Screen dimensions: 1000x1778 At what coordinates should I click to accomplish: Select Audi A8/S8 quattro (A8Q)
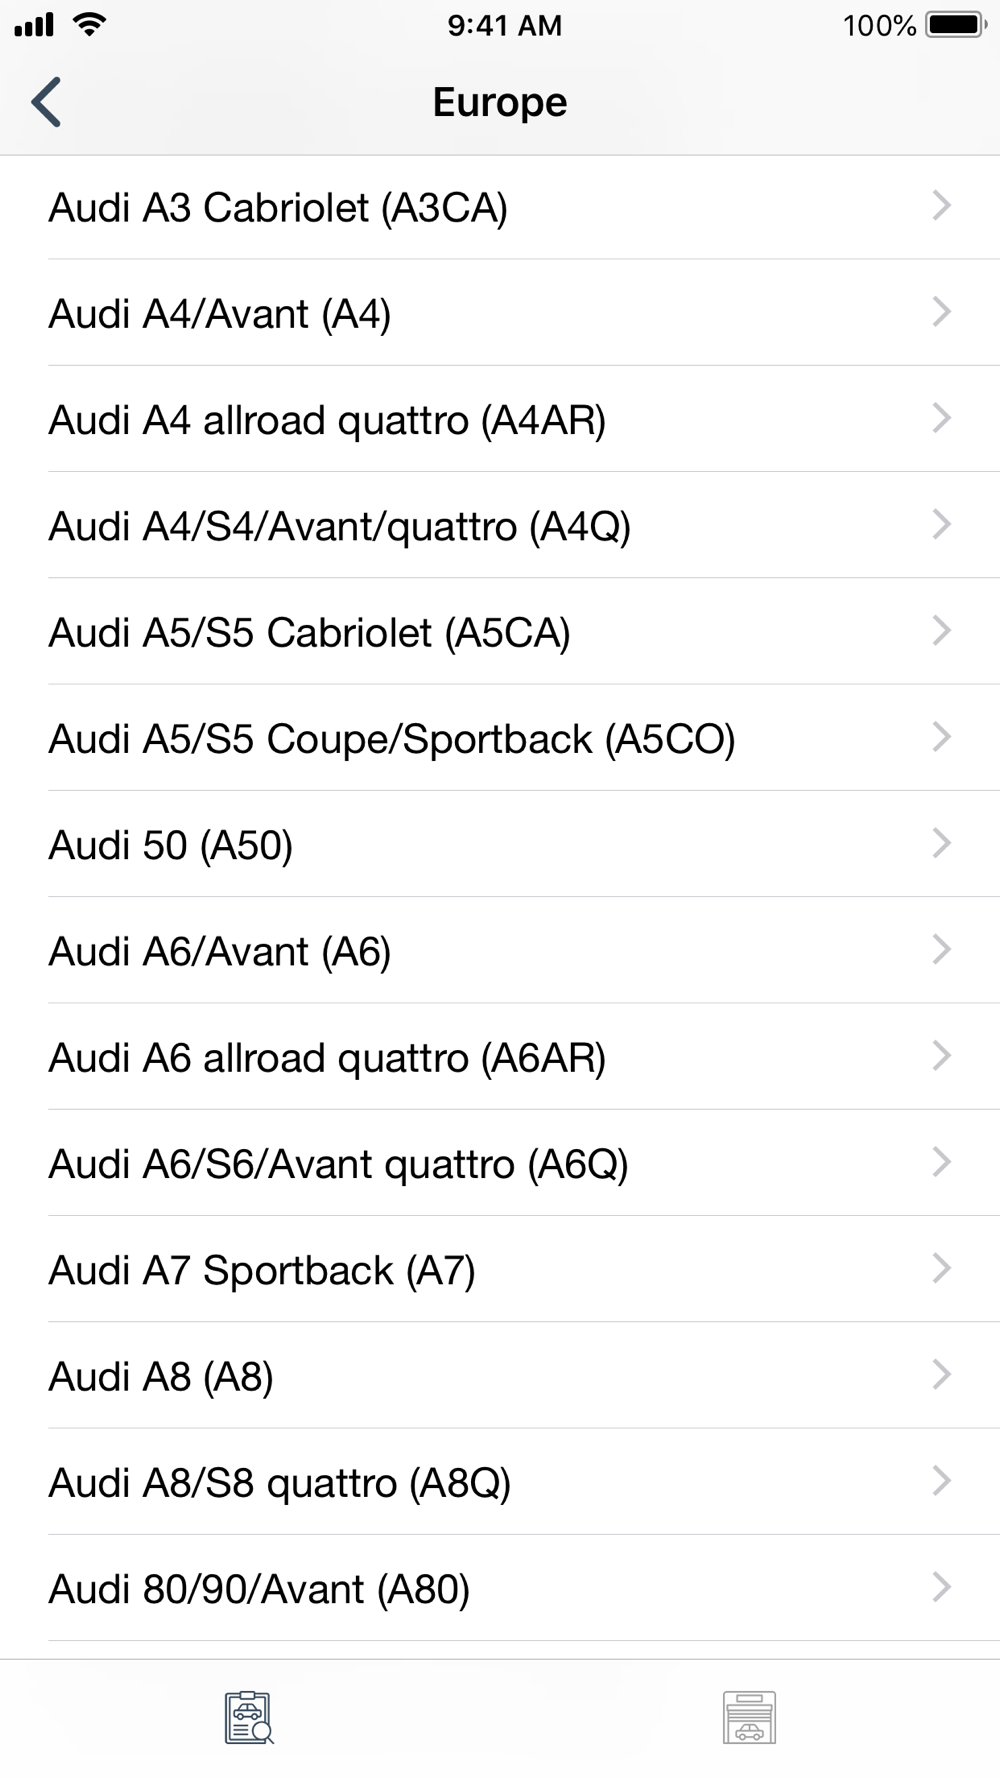(x=279, y=1483)
